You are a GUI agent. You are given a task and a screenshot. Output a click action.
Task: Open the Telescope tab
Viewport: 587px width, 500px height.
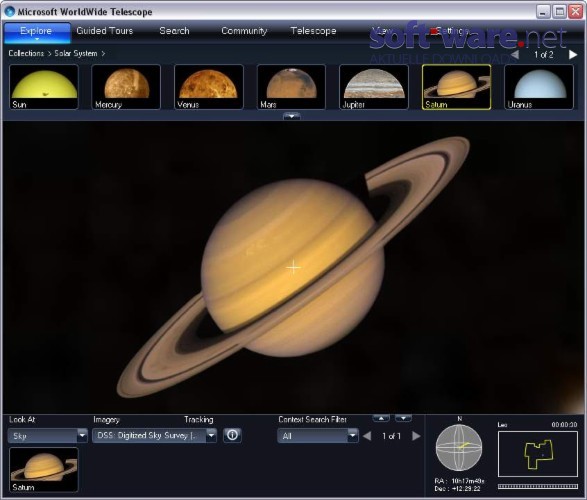point(313,31)
